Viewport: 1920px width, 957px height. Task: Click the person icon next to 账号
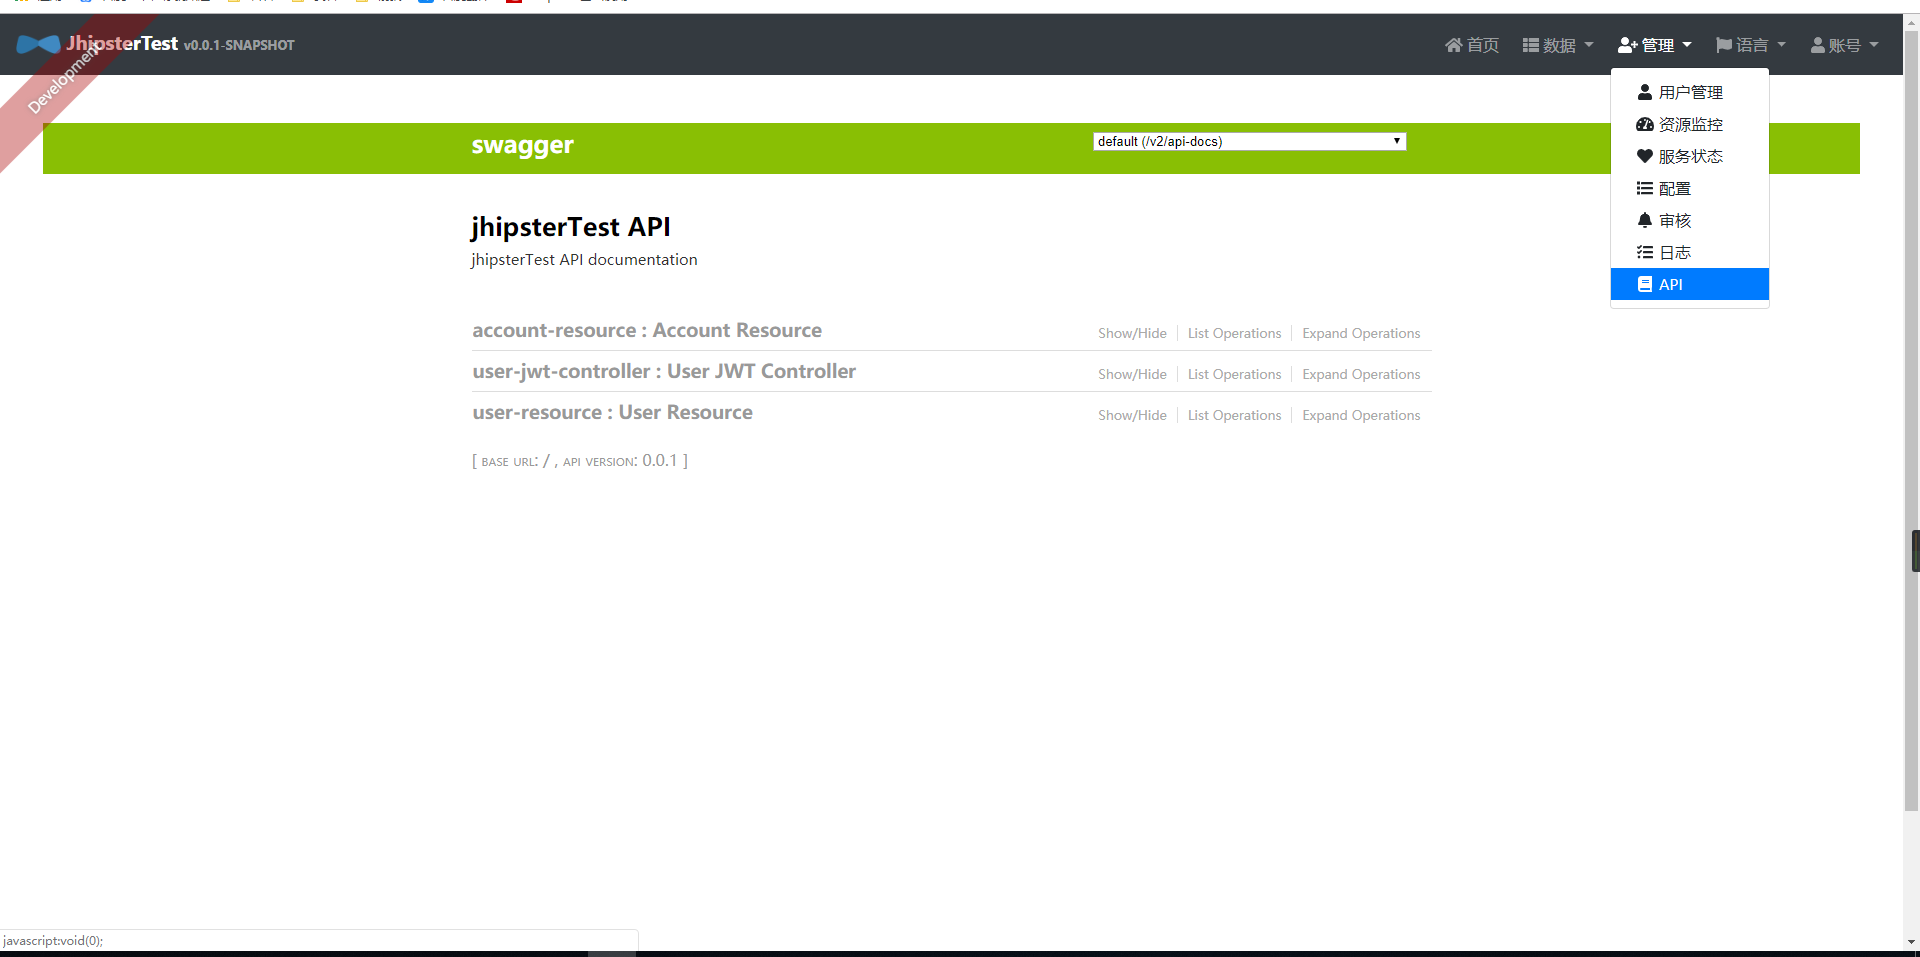tap(1818, 45)
